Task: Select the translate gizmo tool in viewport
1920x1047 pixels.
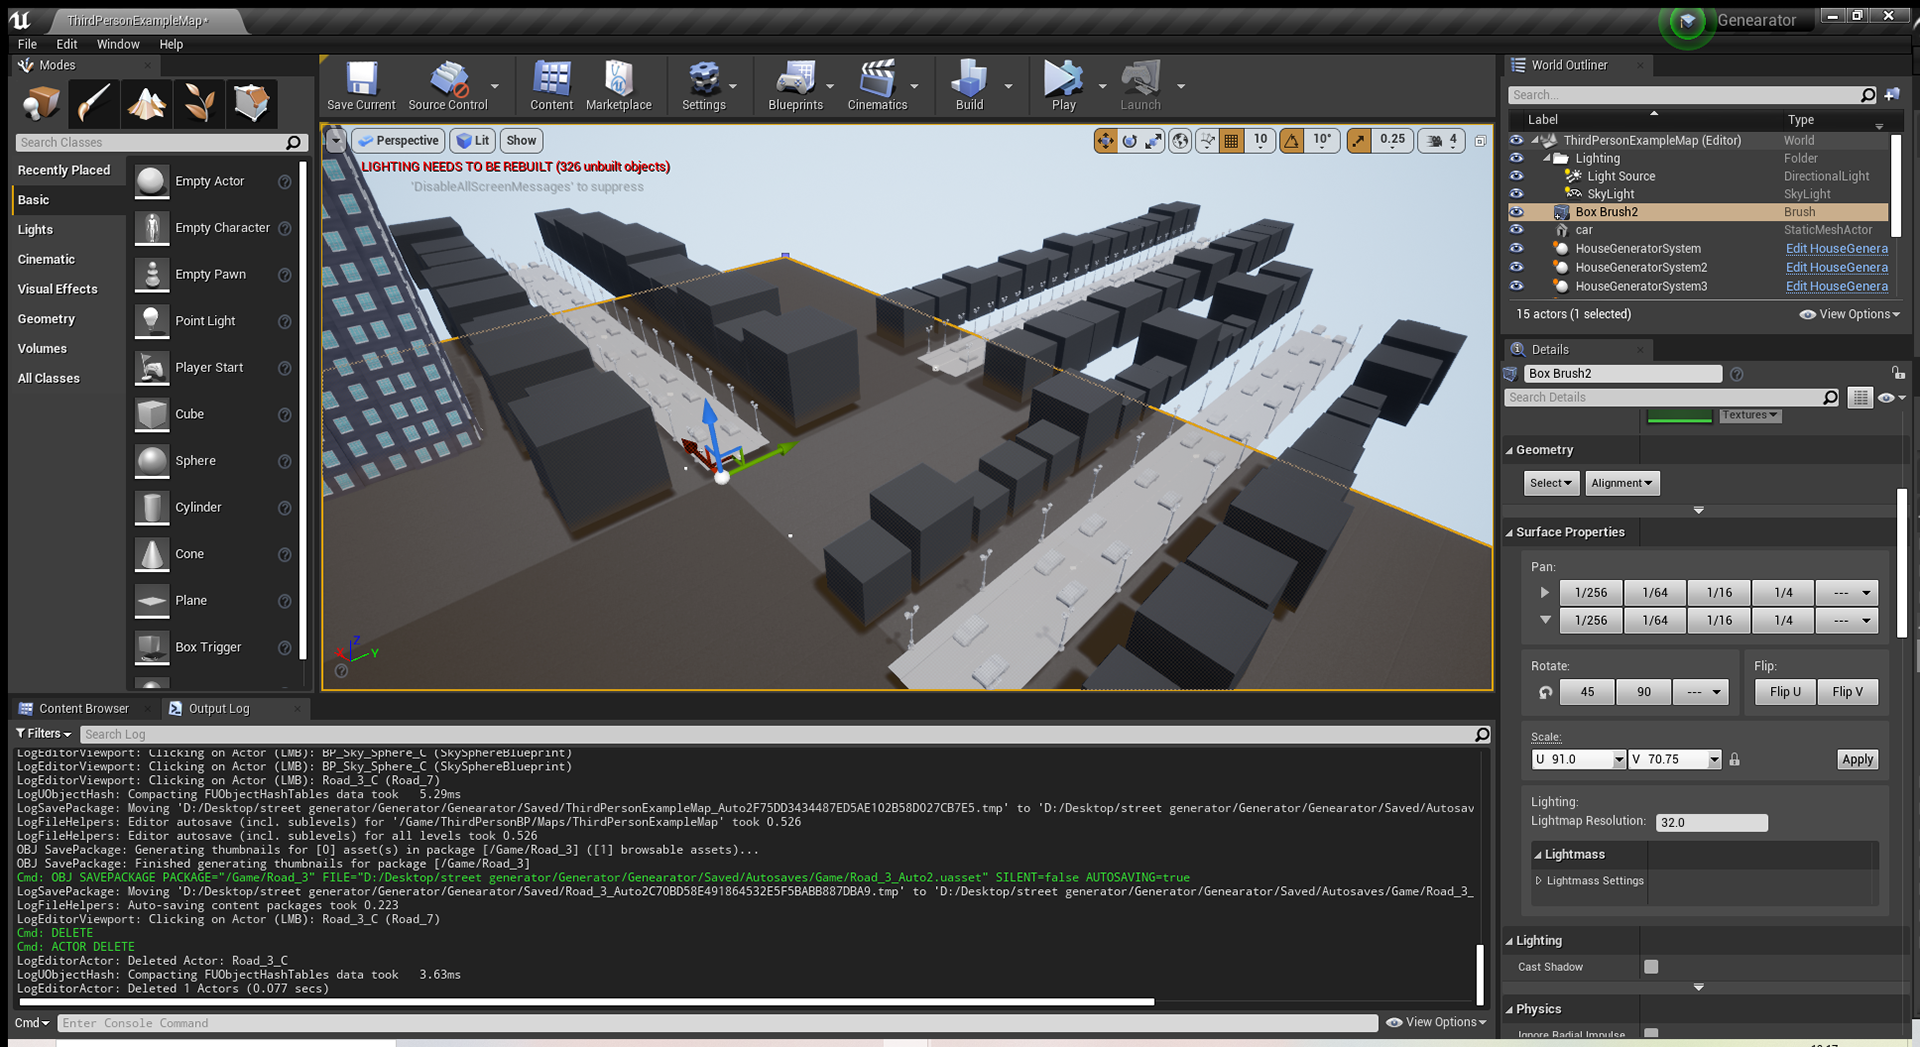Action: (x=1105, y=141)
